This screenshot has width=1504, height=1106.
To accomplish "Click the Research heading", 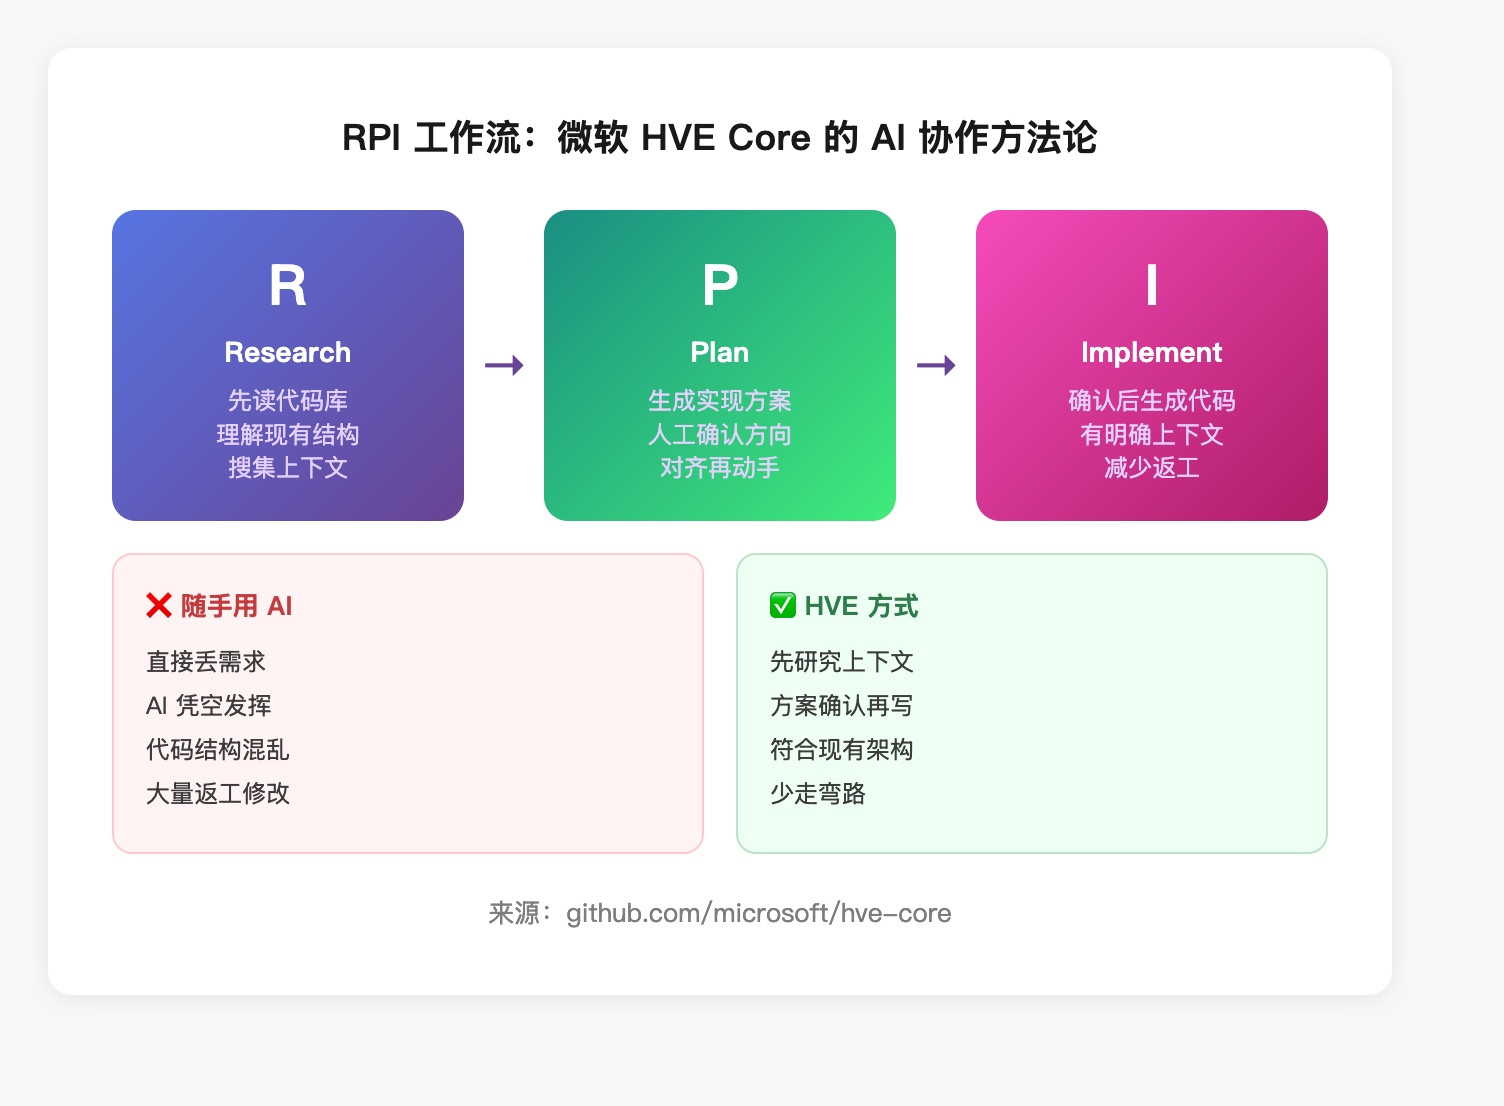I will coord(288,352).
